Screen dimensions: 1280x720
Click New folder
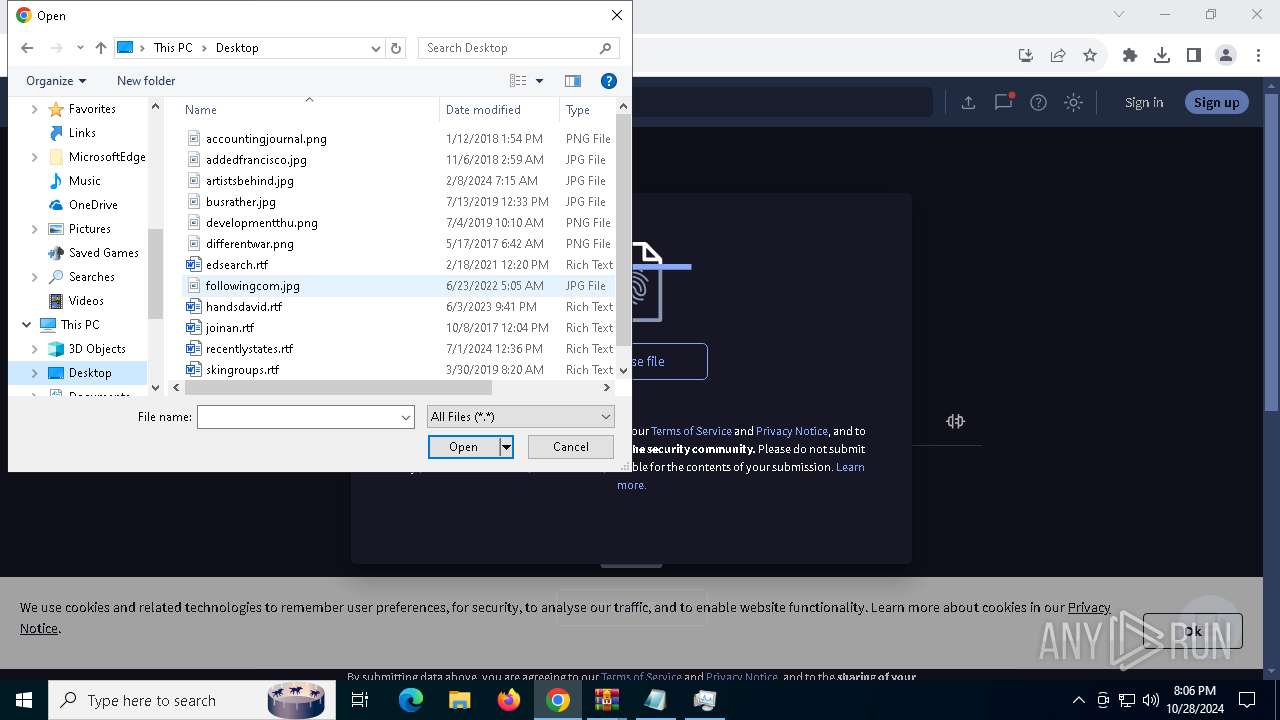click(x=146, y=81)
